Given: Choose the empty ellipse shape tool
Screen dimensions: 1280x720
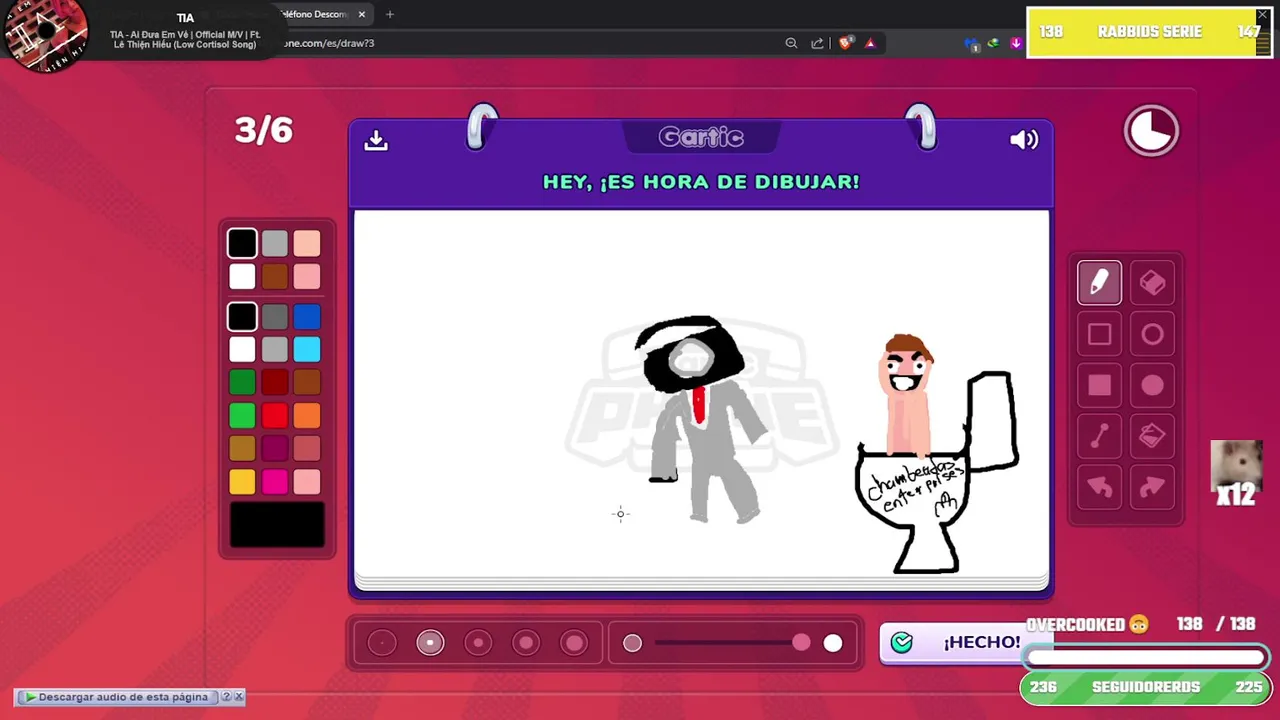Looking at the screenshot, I should (1152, 335).
